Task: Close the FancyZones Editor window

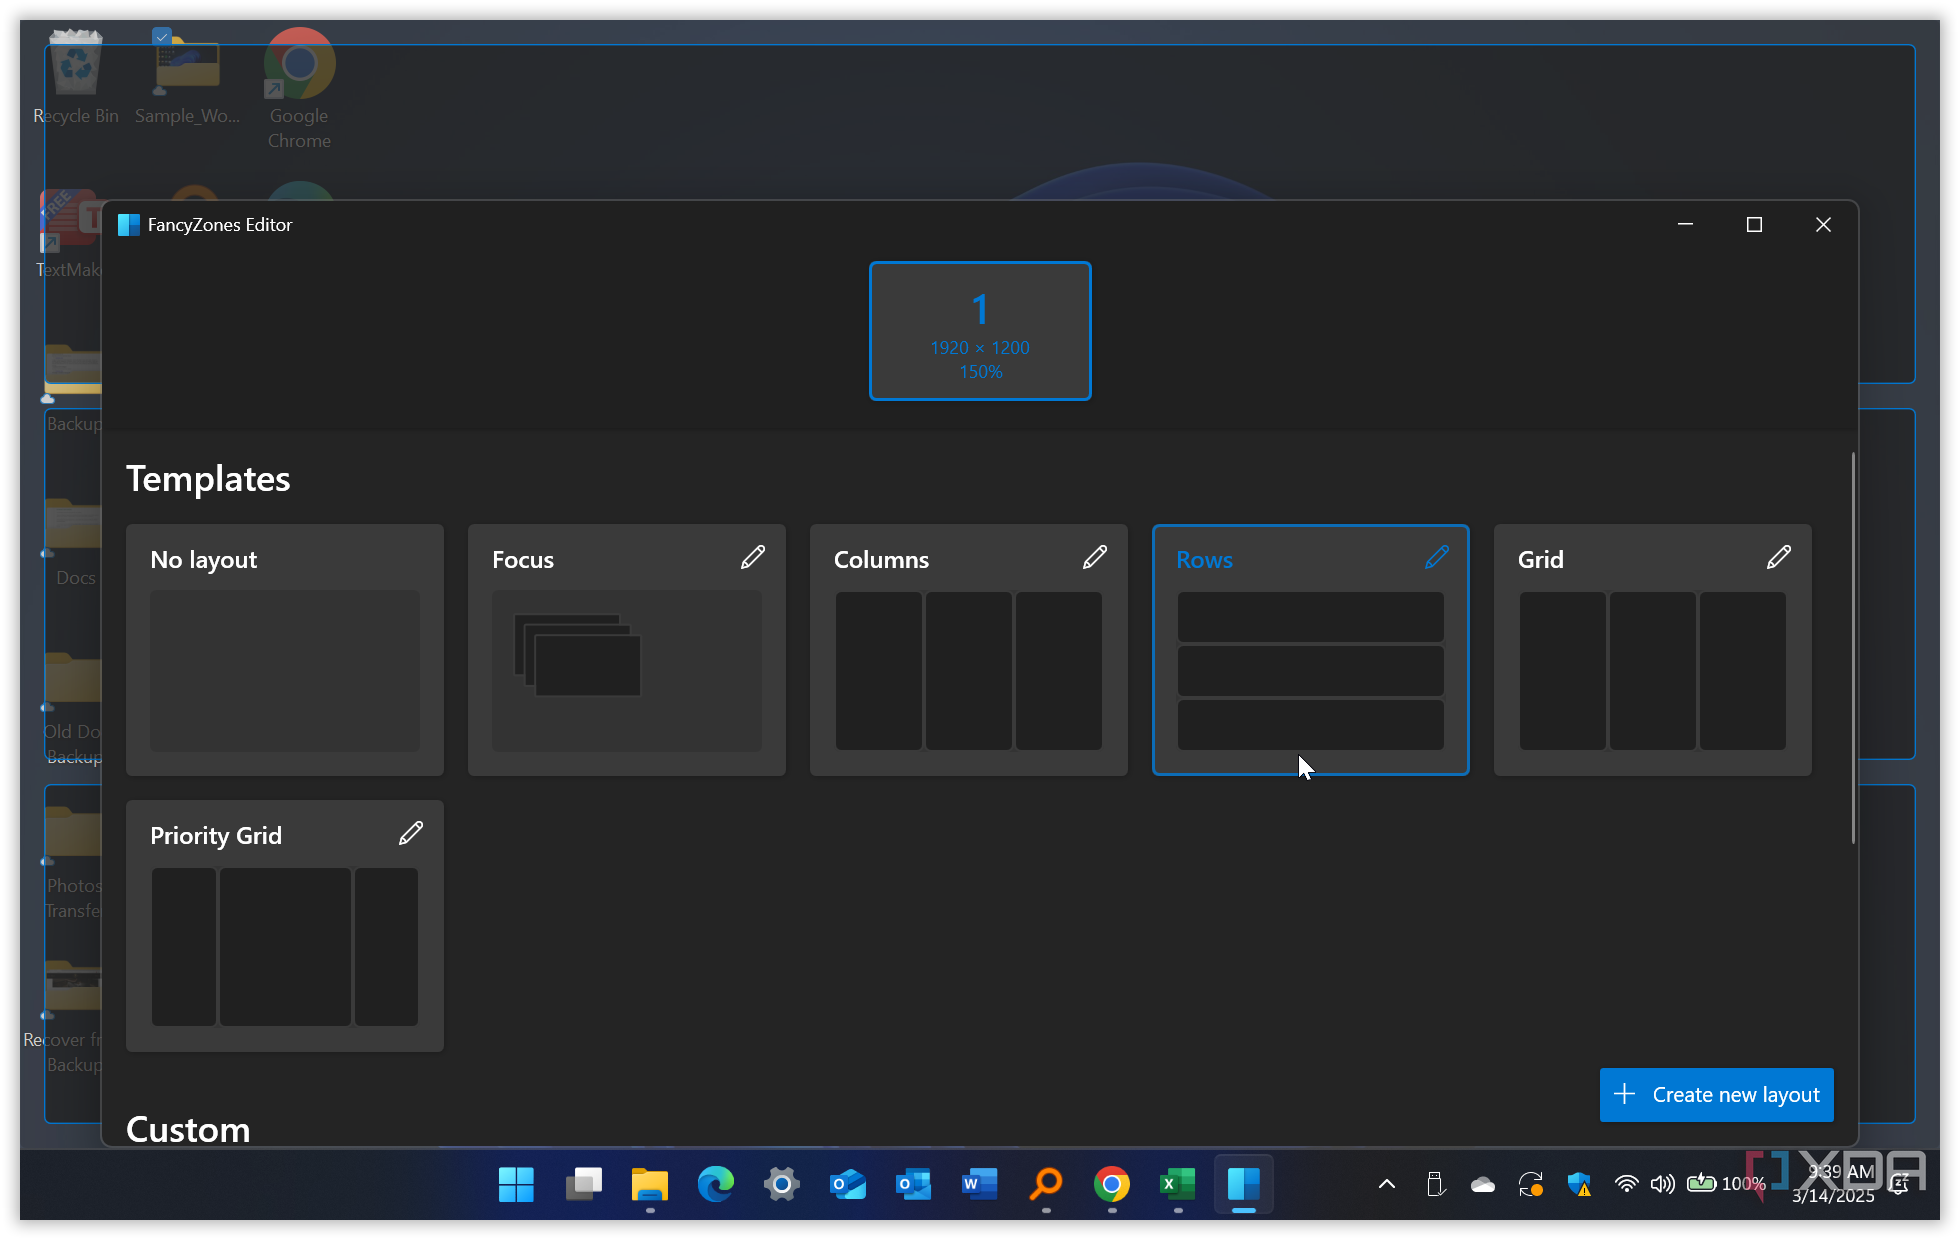Action: pos(1823,225)
